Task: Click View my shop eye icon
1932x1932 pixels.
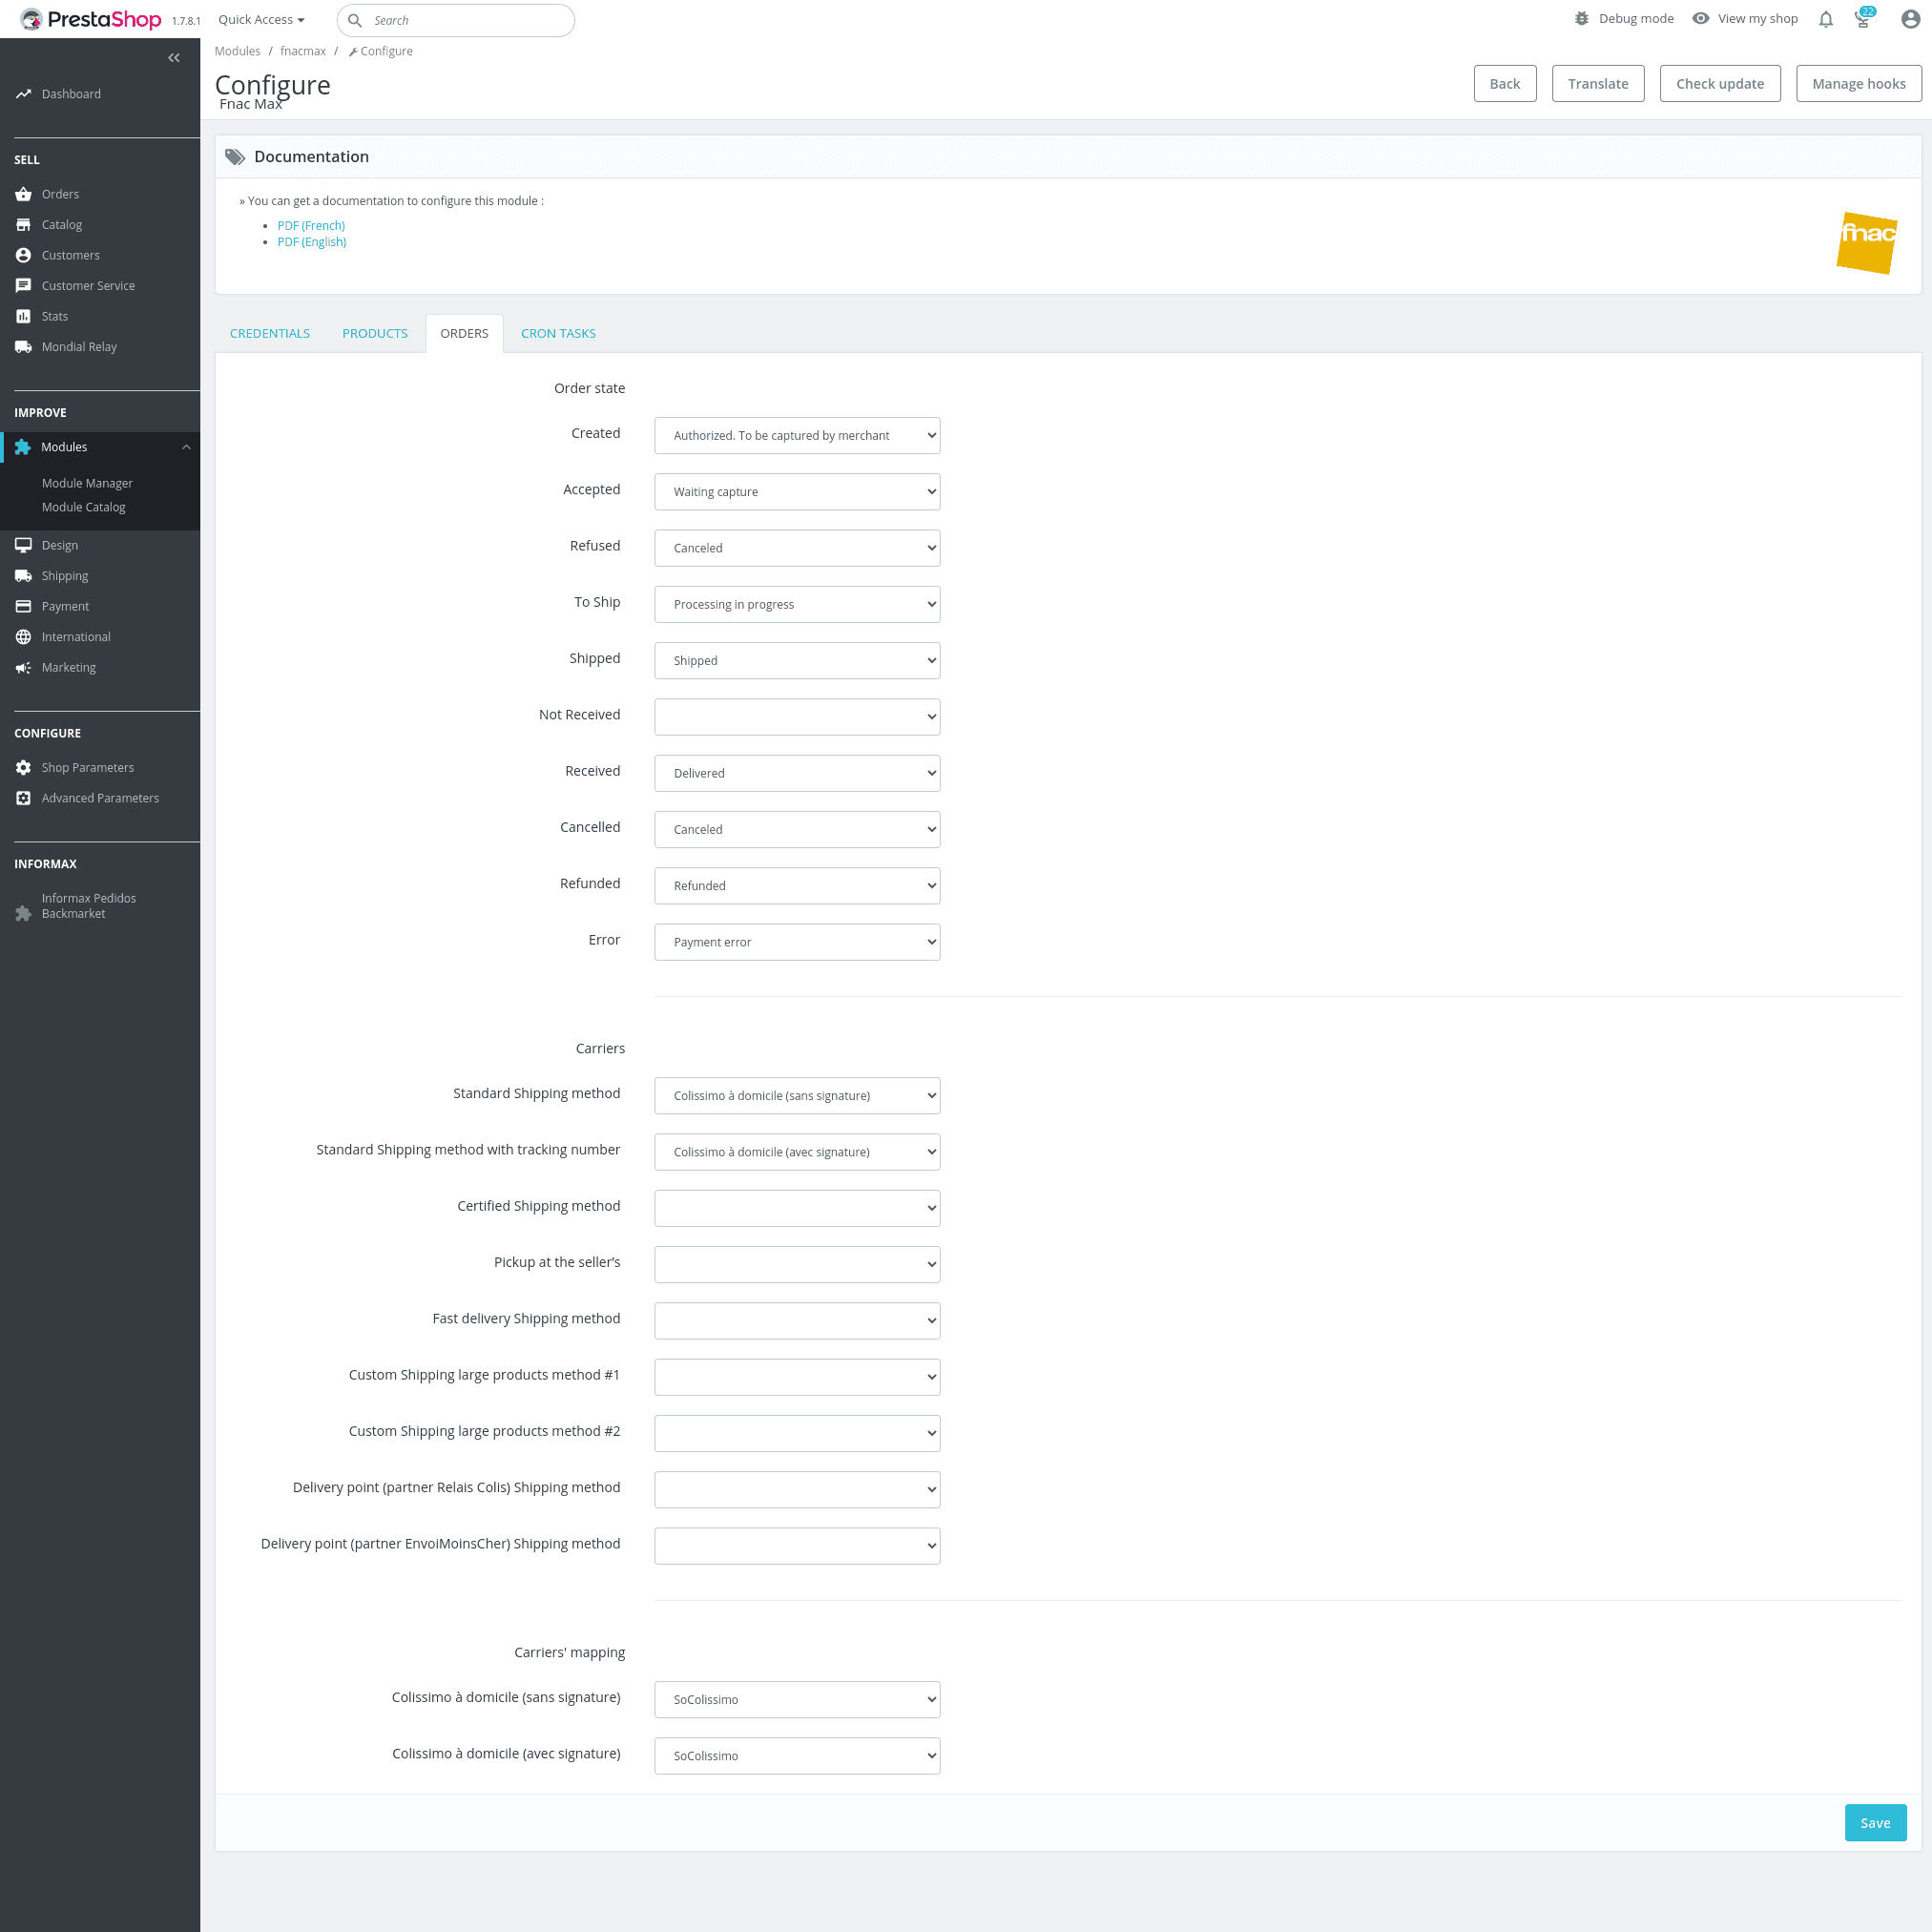Action: (x=1700, y=19)
